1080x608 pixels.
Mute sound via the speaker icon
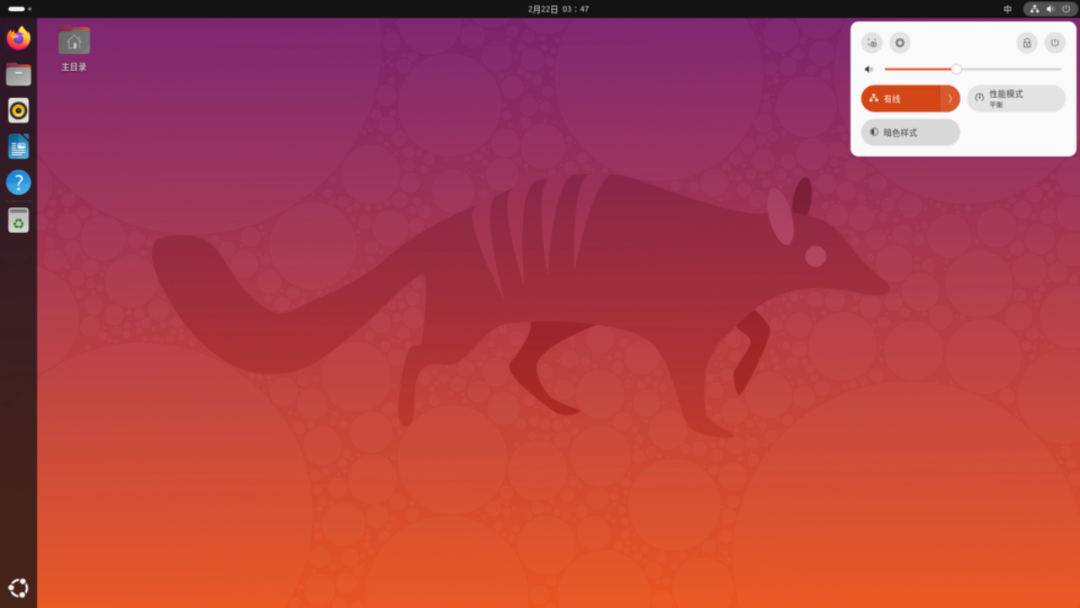(x=869, y=69)
